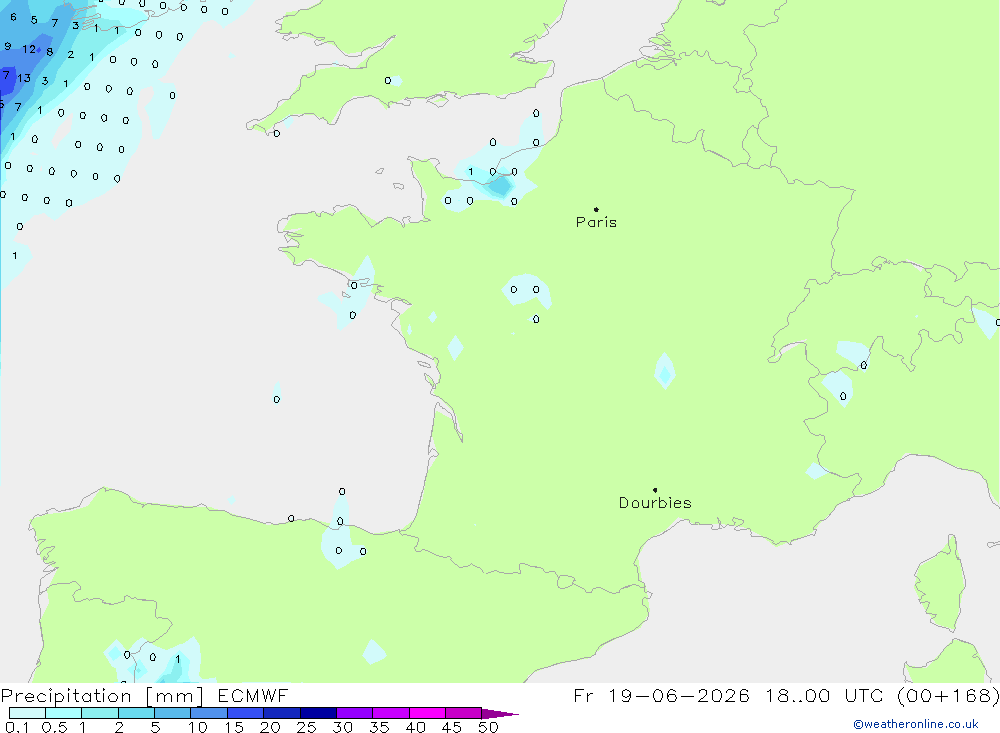This screenshot has width=1000, height=733.
Task: Click the legend label '35'
Action: pyautogui.click(x=379, y=727)
